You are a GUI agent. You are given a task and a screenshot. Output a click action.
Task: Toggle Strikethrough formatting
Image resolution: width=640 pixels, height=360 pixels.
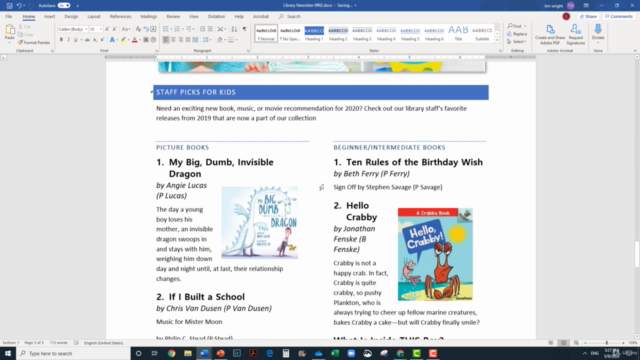pos(87,40)
